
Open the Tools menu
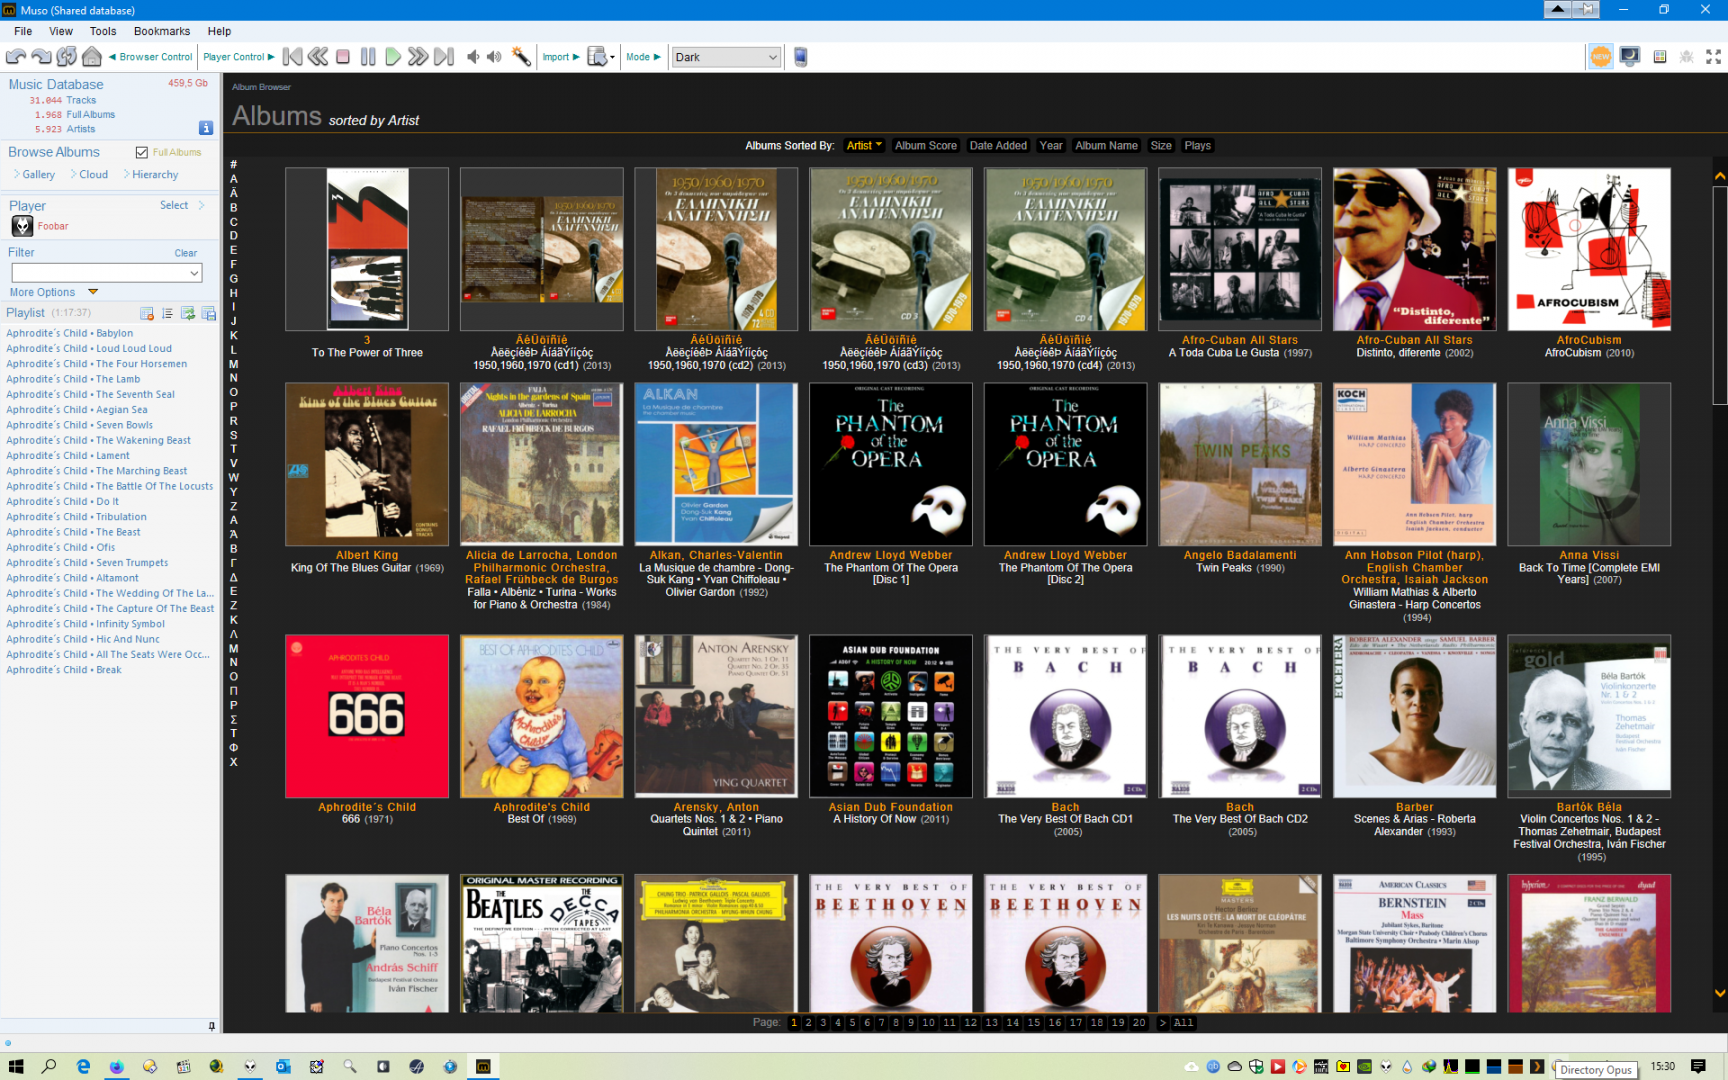(x=103, y=31)
